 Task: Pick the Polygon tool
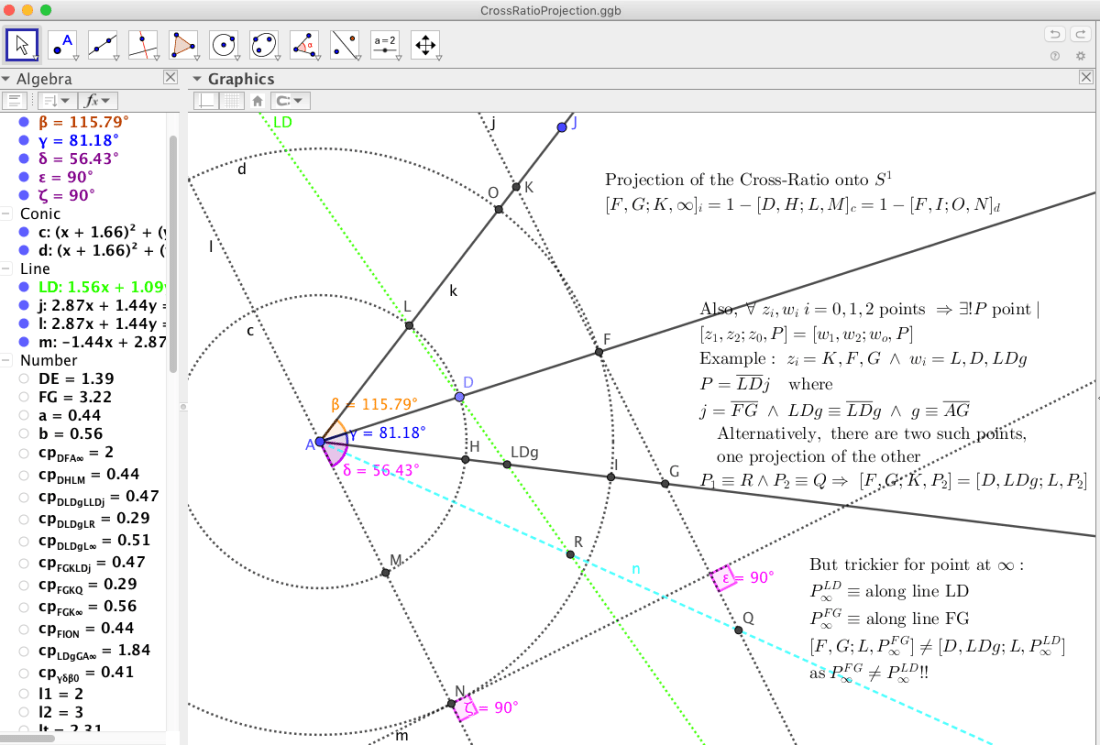pyautogui.click(x=184, y=44)
